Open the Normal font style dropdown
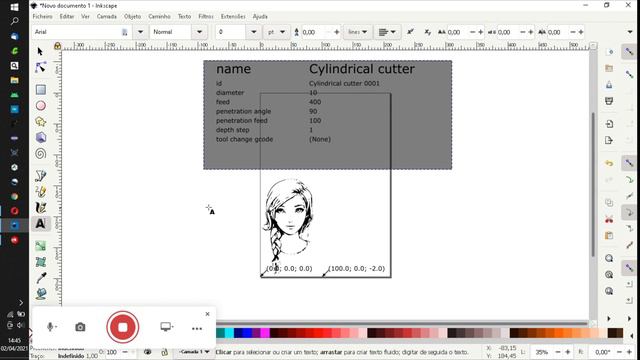 click(x=199, y=32)
